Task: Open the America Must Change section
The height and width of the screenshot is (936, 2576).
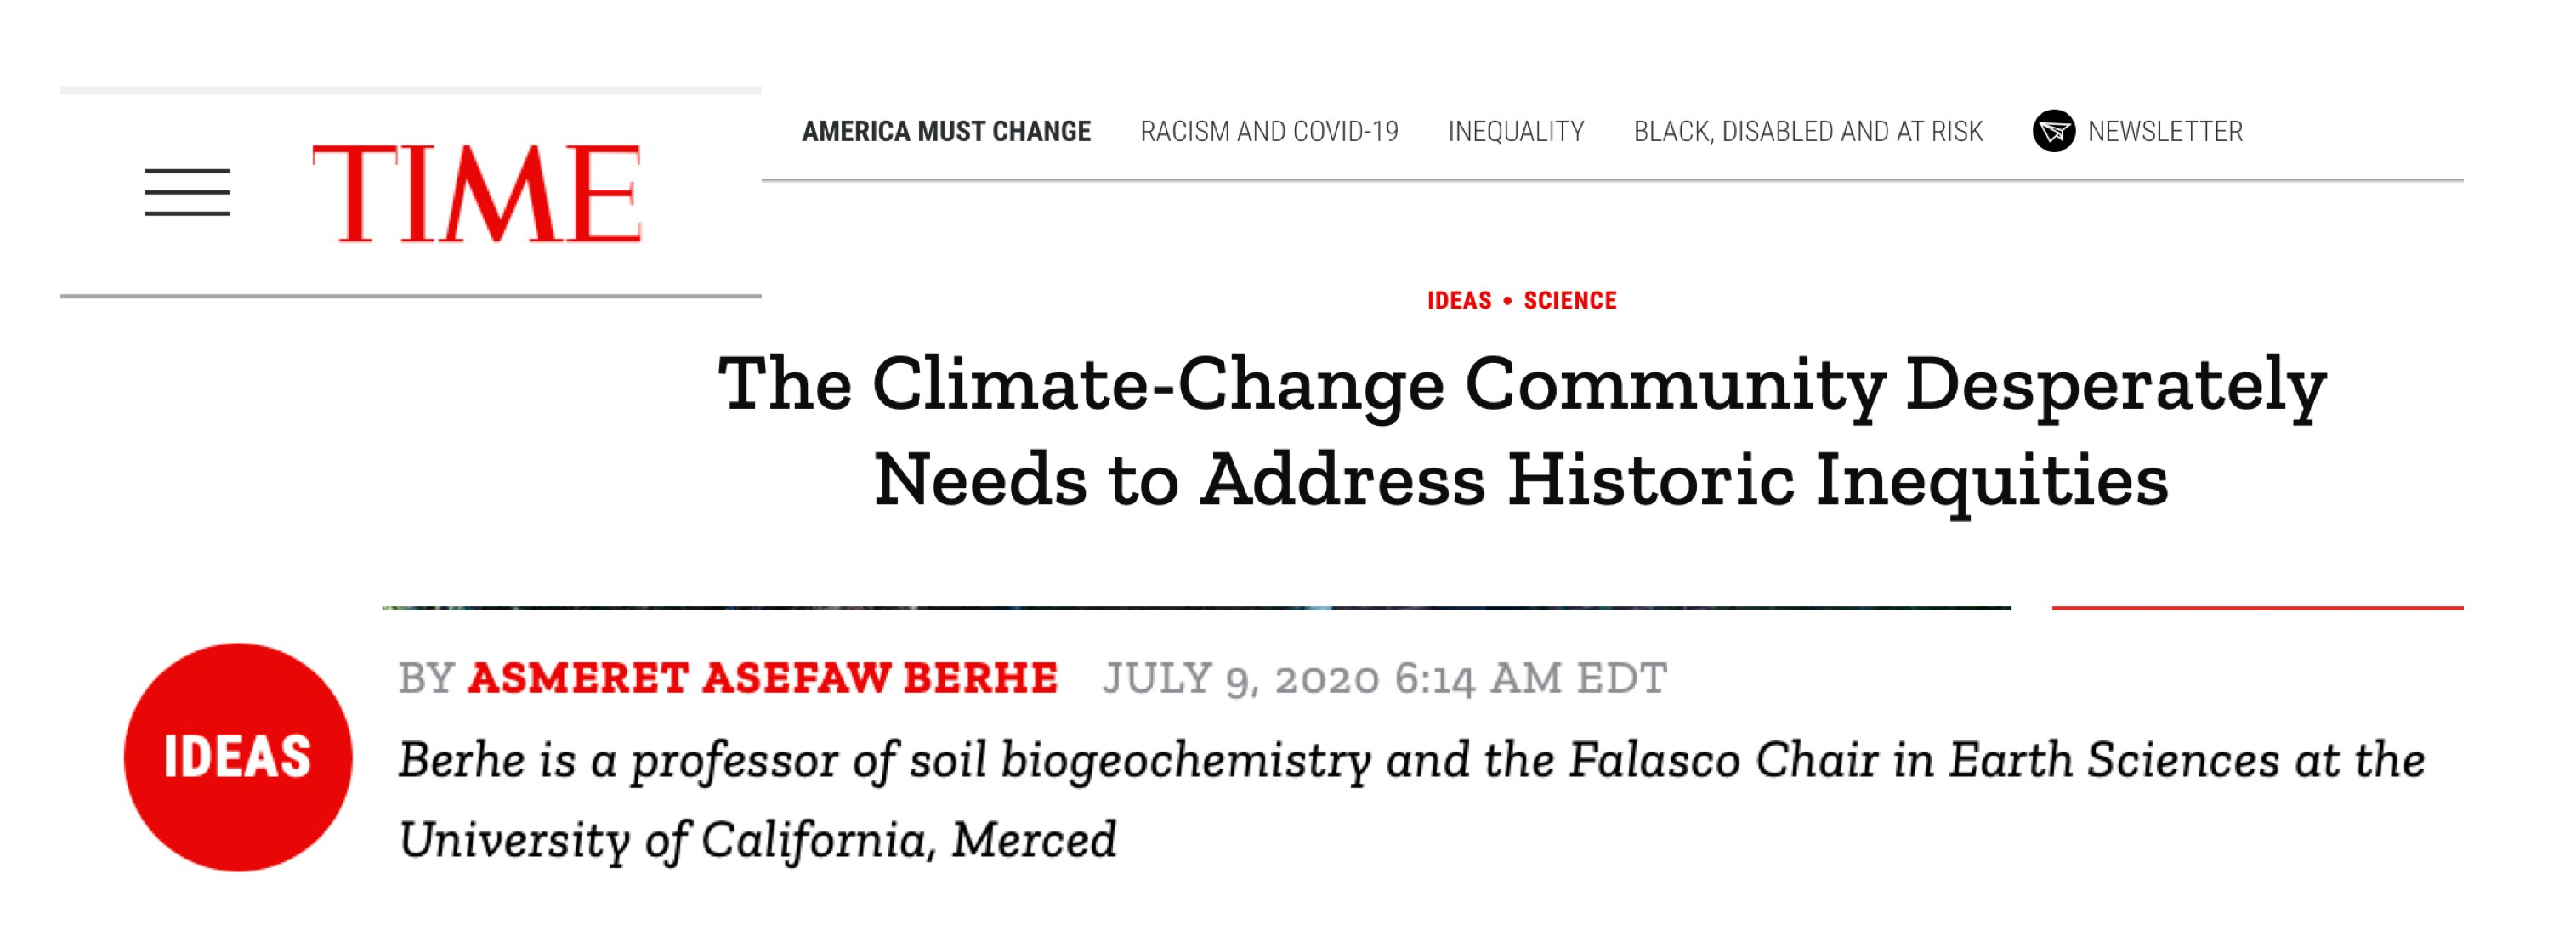Action: [946, 132]
